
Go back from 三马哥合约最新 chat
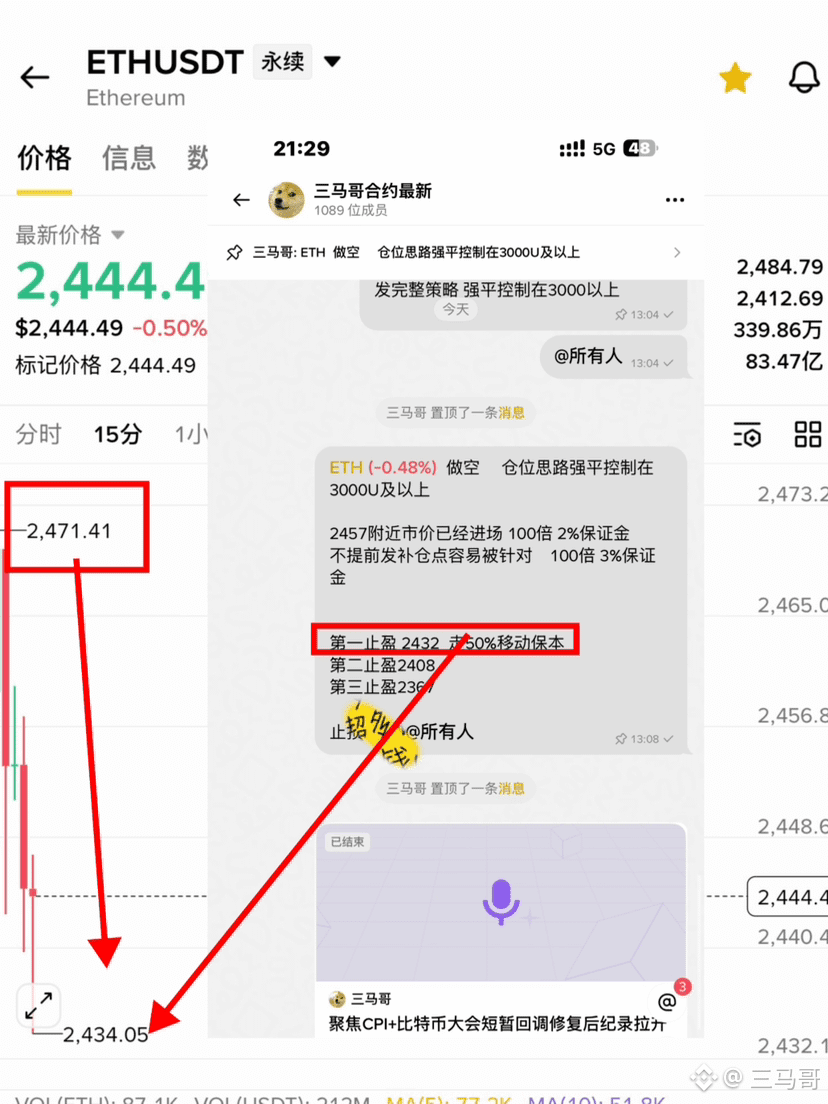242,200
